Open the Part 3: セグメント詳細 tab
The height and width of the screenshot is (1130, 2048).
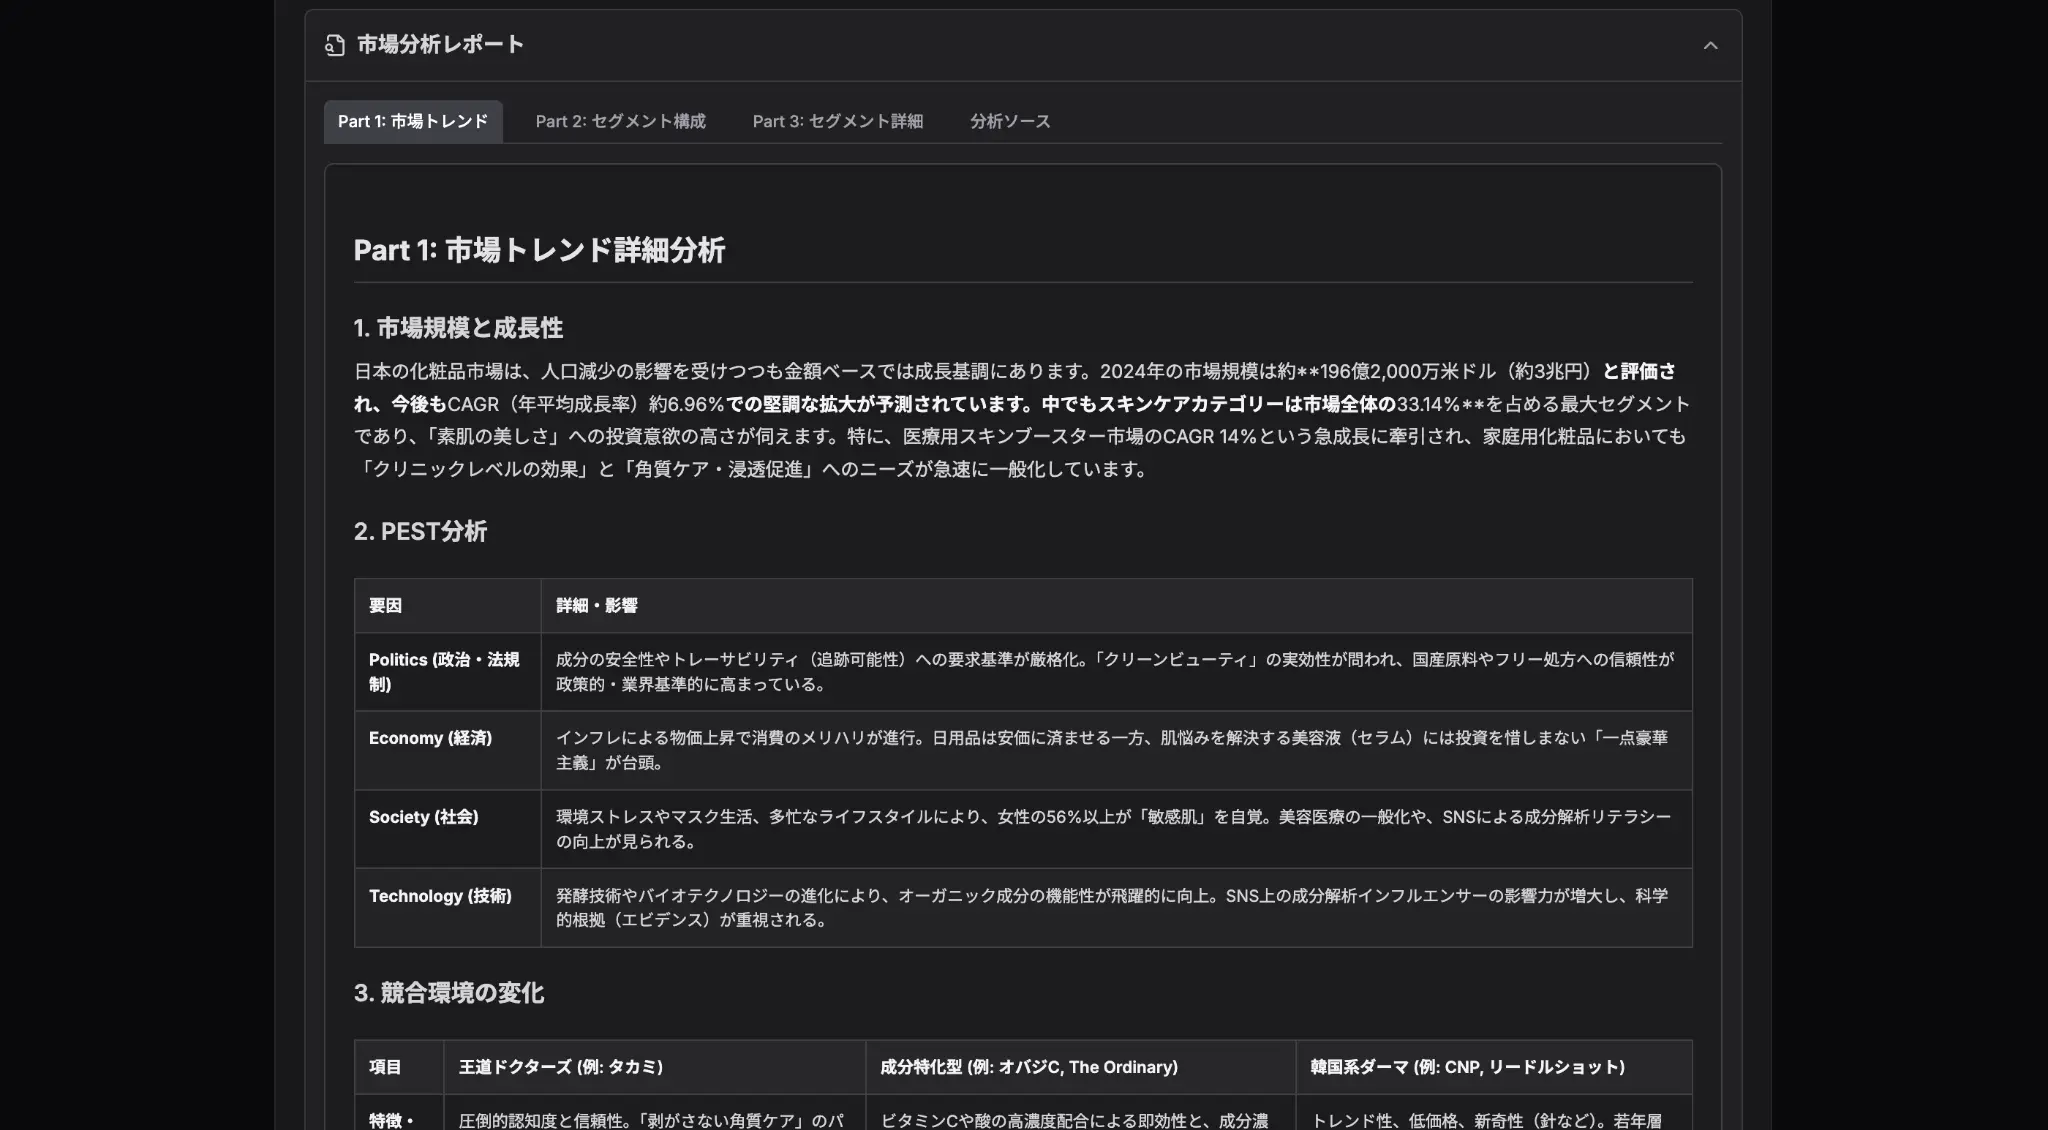tap(837, 121)
